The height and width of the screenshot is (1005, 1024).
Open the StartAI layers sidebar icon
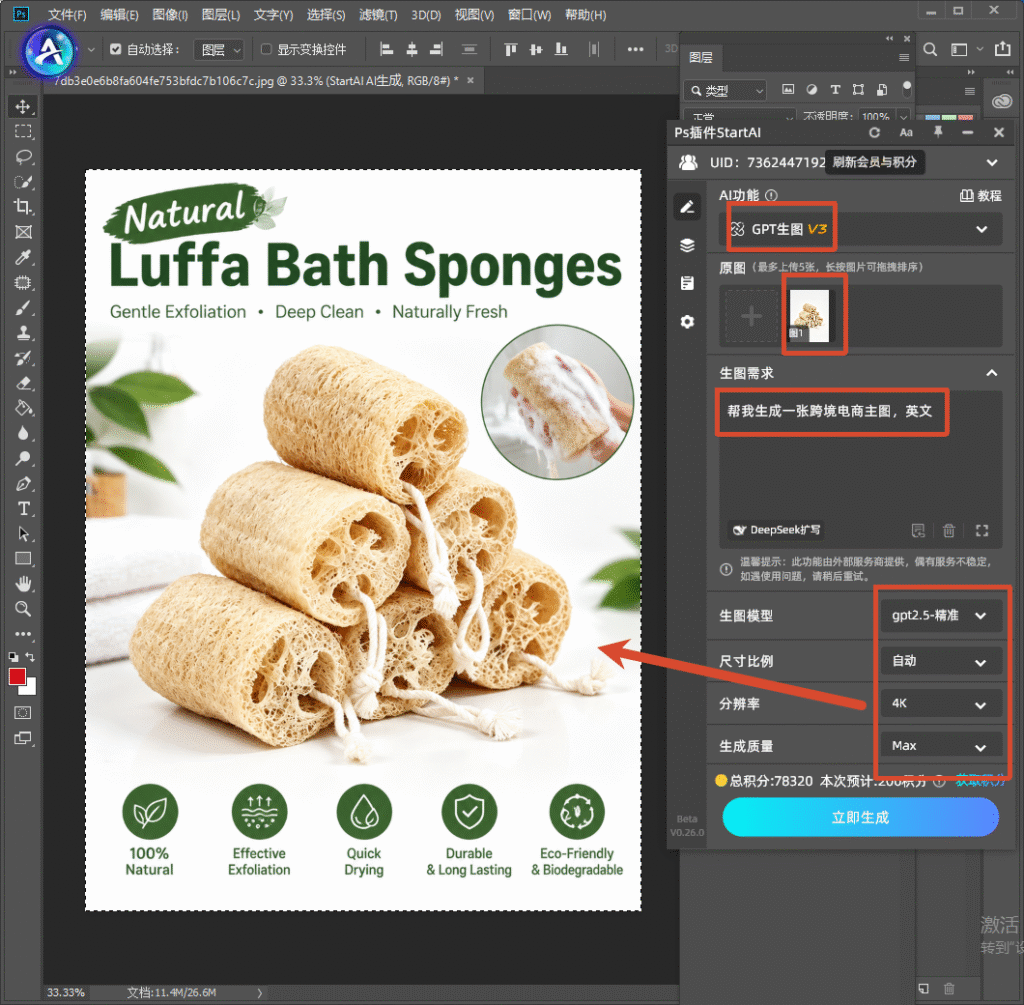(x=687, y=245)
